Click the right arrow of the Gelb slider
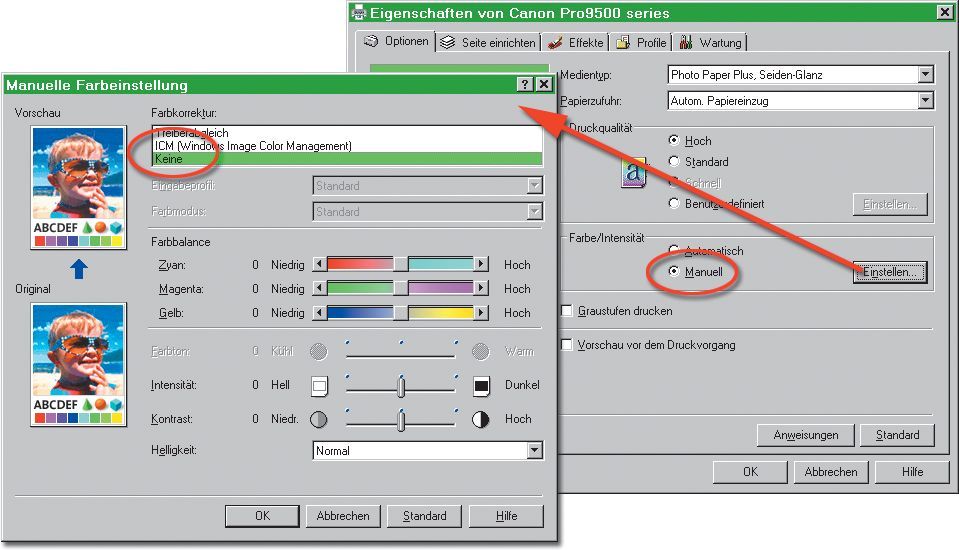Viewport: 959px width, 550px height. (x=481, y=313)
